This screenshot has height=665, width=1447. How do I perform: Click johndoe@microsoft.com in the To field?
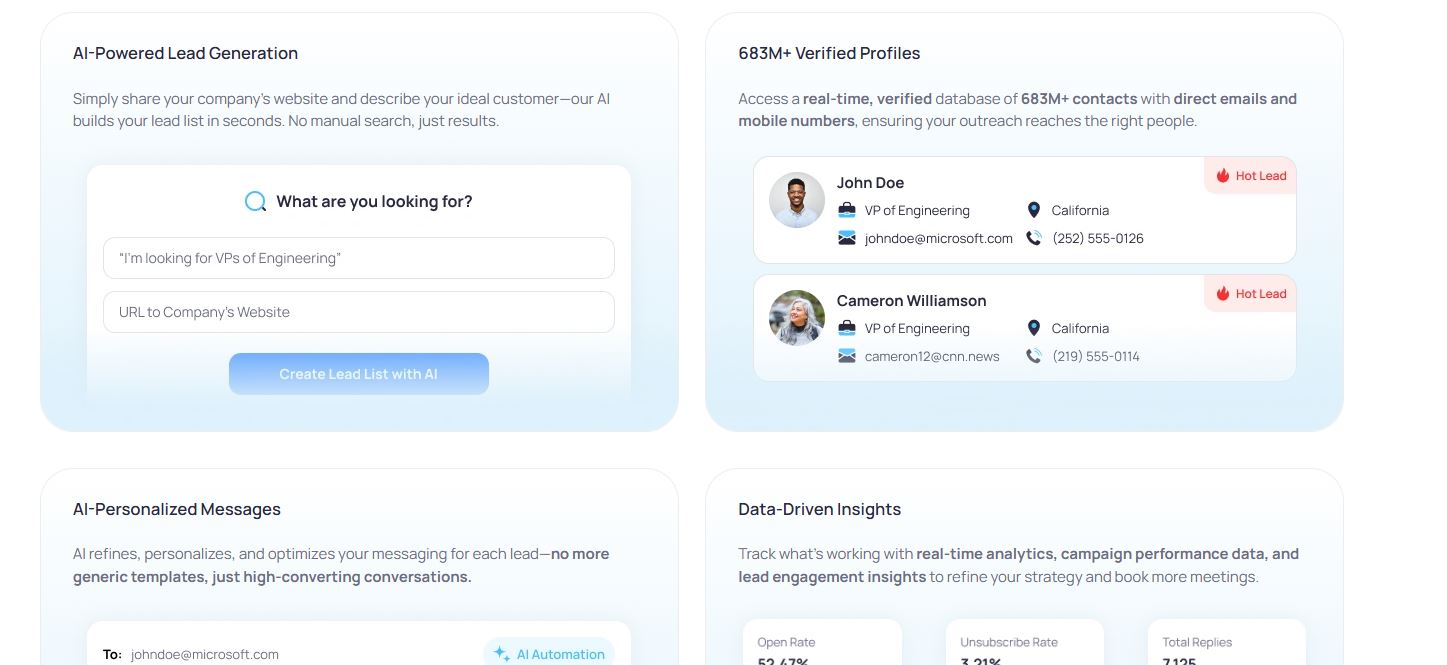point(204,654)
